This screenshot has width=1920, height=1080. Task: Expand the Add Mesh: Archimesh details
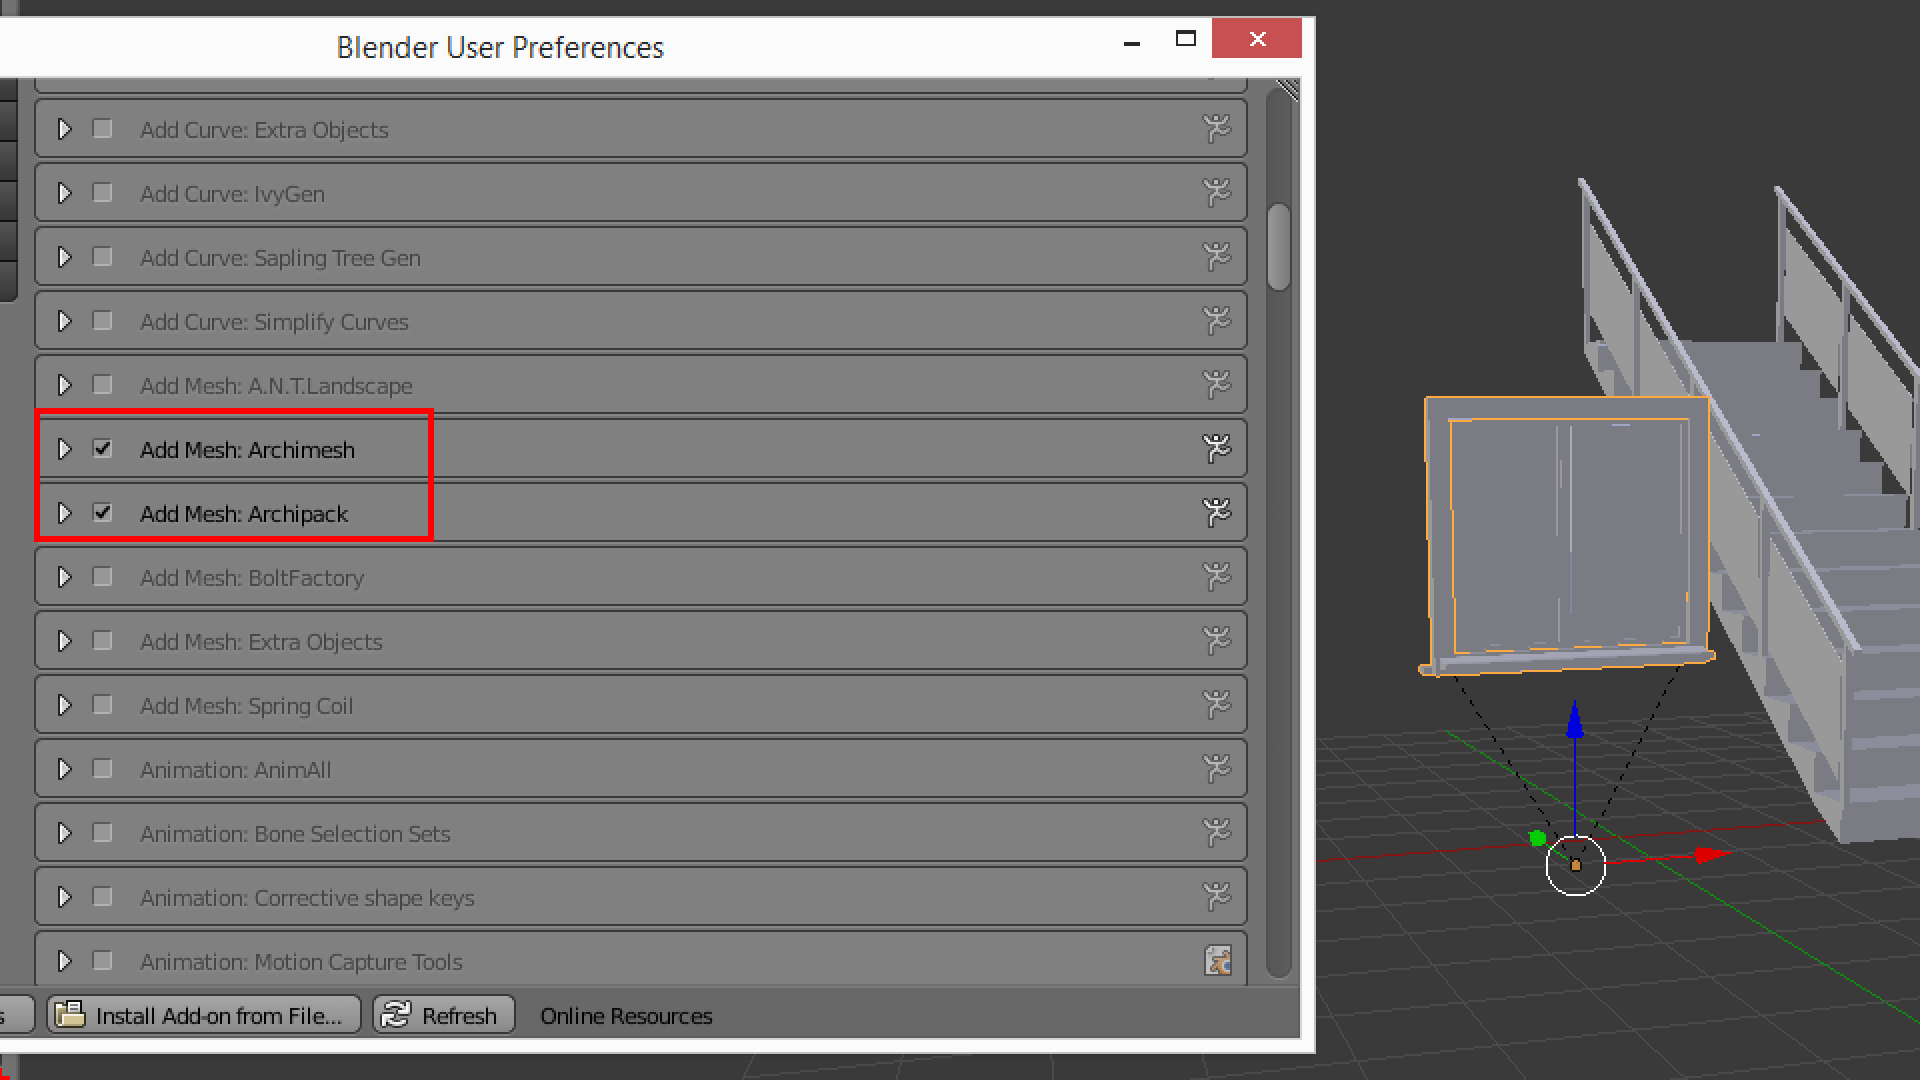click(65, 449)
